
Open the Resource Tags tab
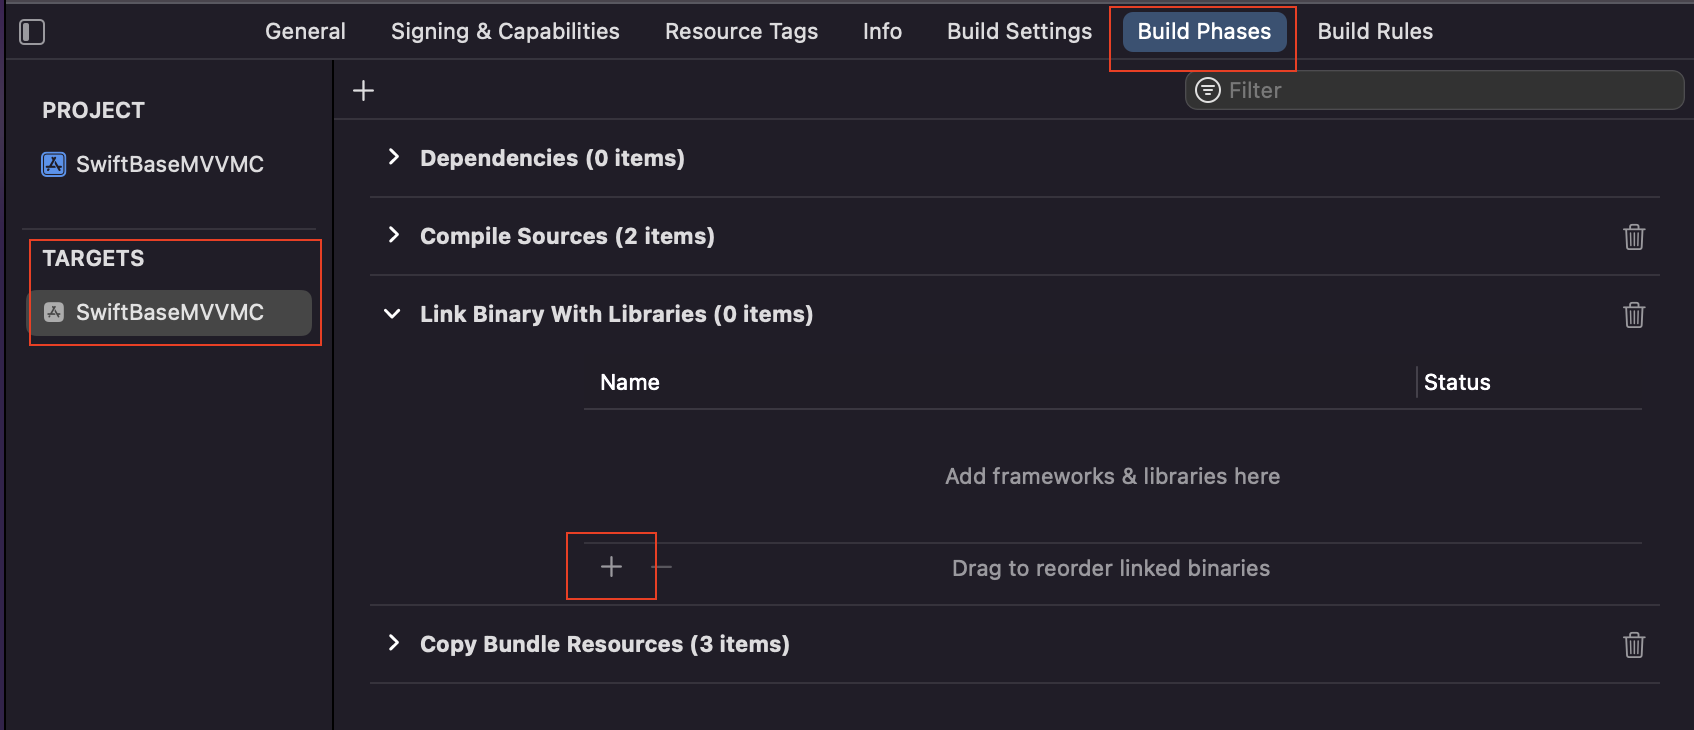(x=741, y=31)
